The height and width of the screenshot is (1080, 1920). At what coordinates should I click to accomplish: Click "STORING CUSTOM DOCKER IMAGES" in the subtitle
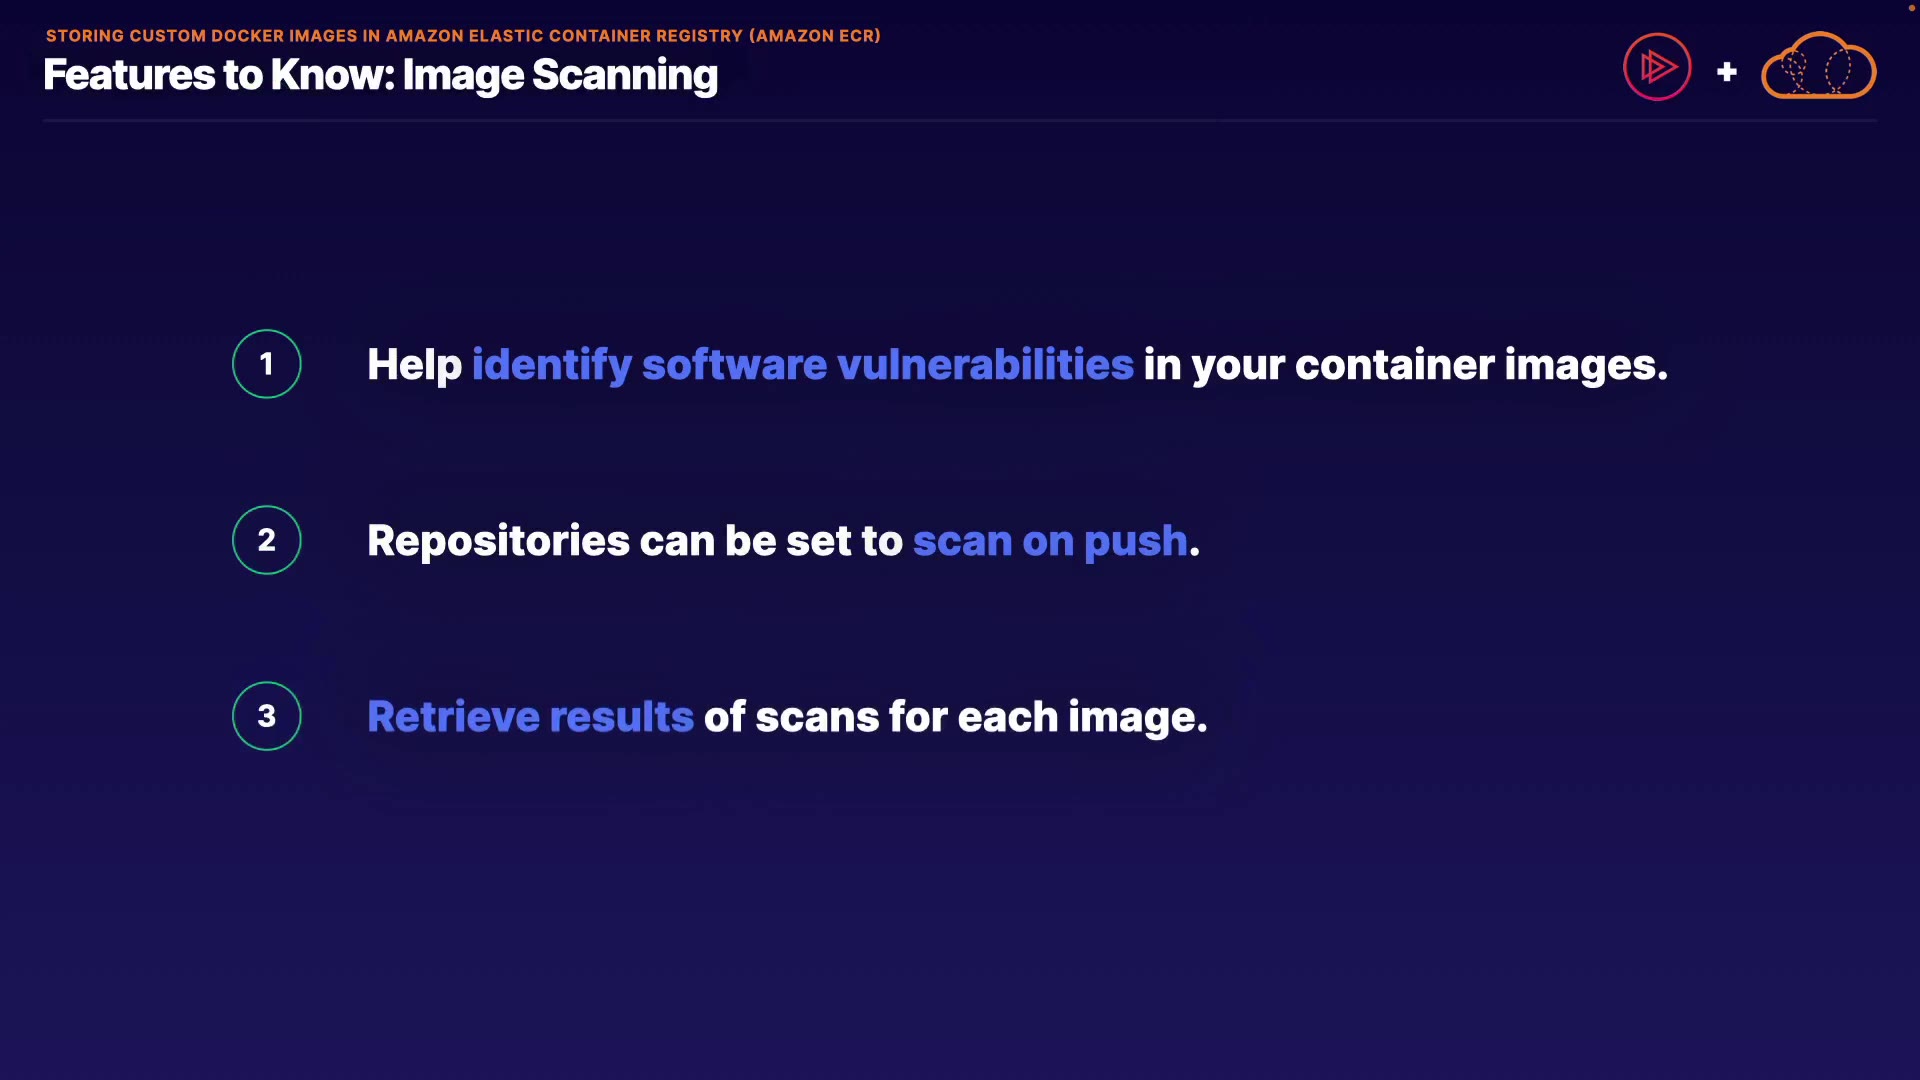(201, 36)
